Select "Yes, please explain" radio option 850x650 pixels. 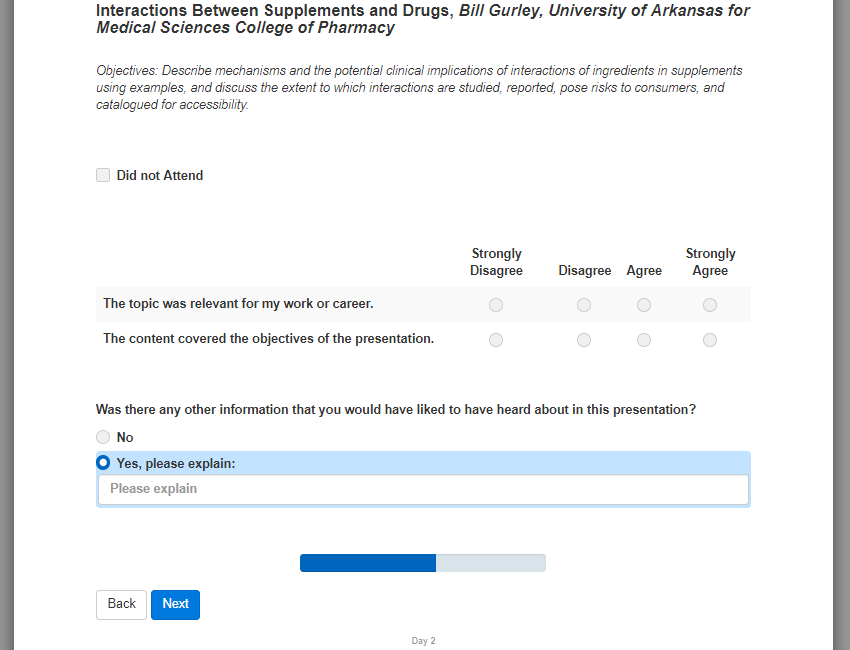click(103, 463)
